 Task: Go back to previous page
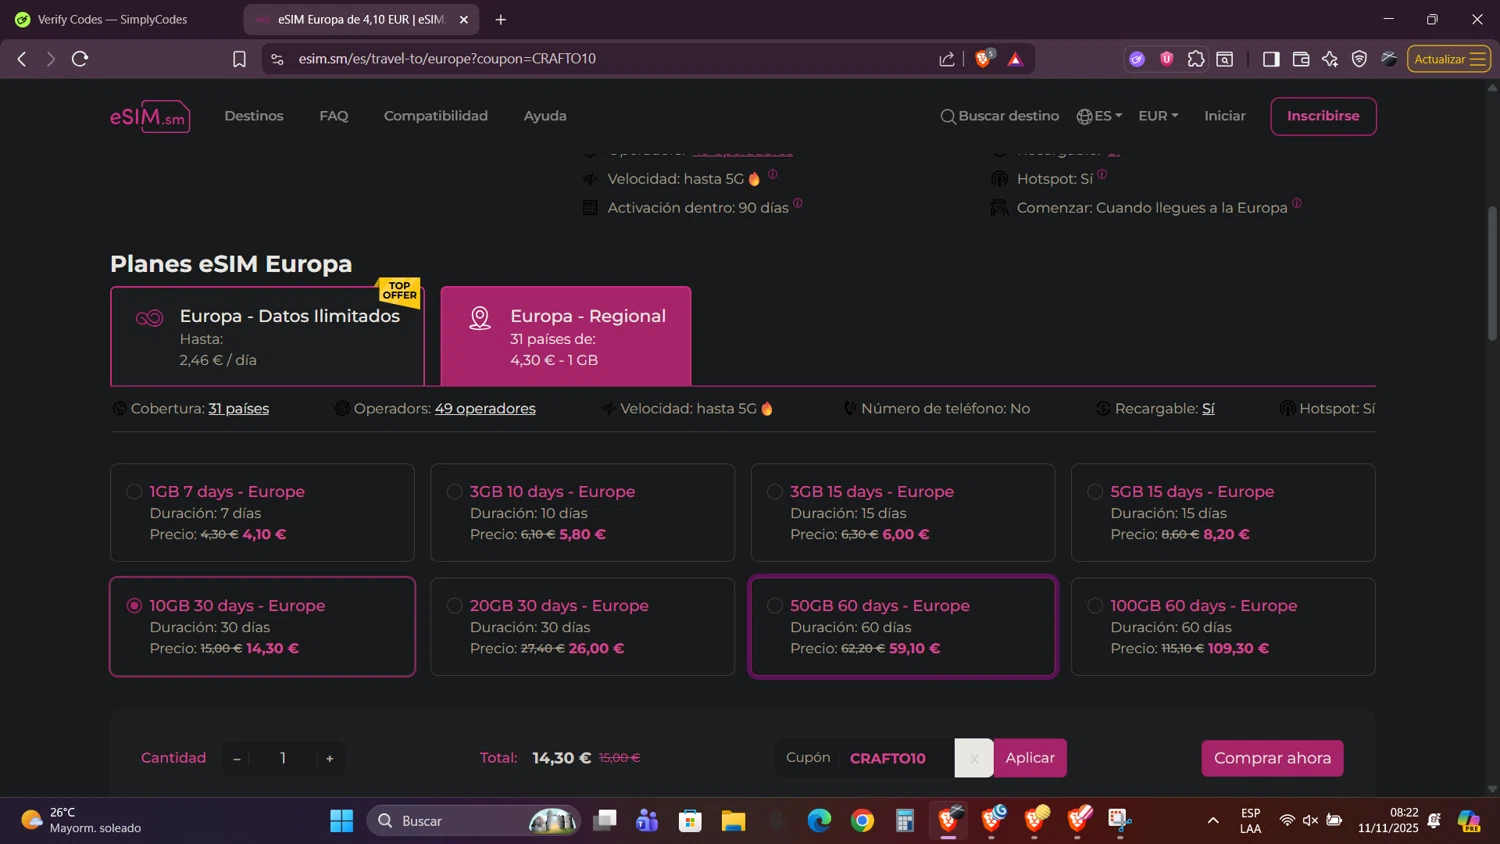click(x=22, y=59)
